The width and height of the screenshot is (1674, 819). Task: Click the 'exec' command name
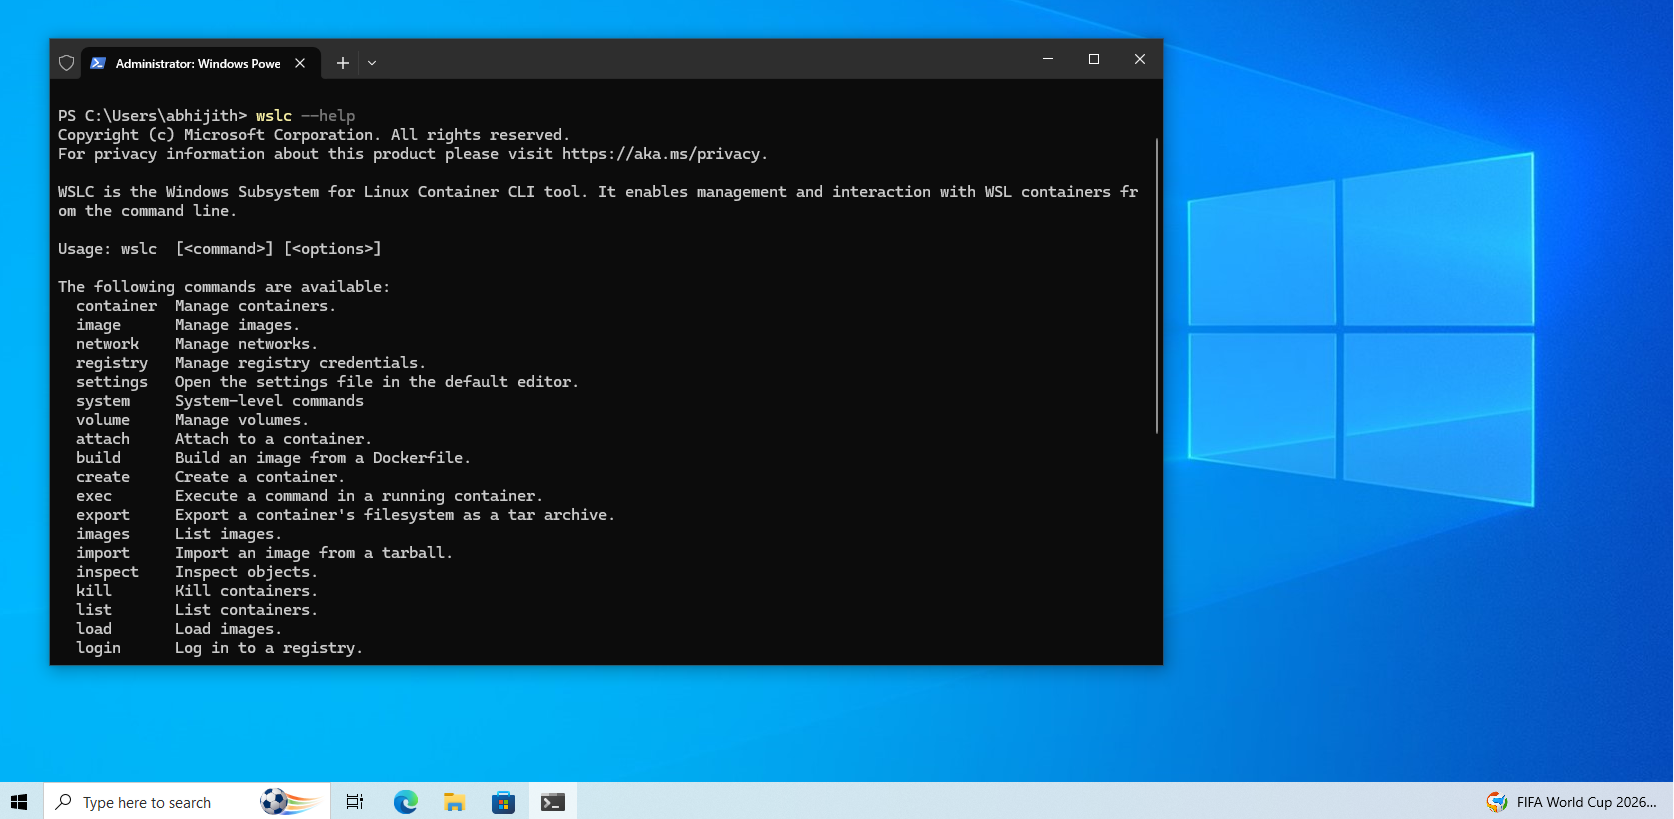(94, 496)
